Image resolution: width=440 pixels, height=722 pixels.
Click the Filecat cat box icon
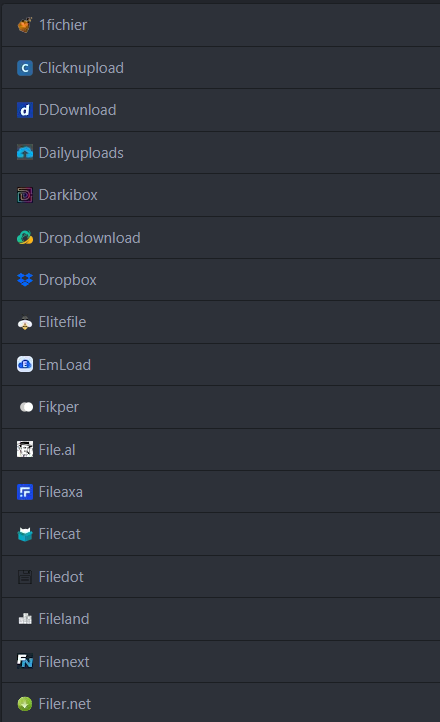[x=25, y=534]
